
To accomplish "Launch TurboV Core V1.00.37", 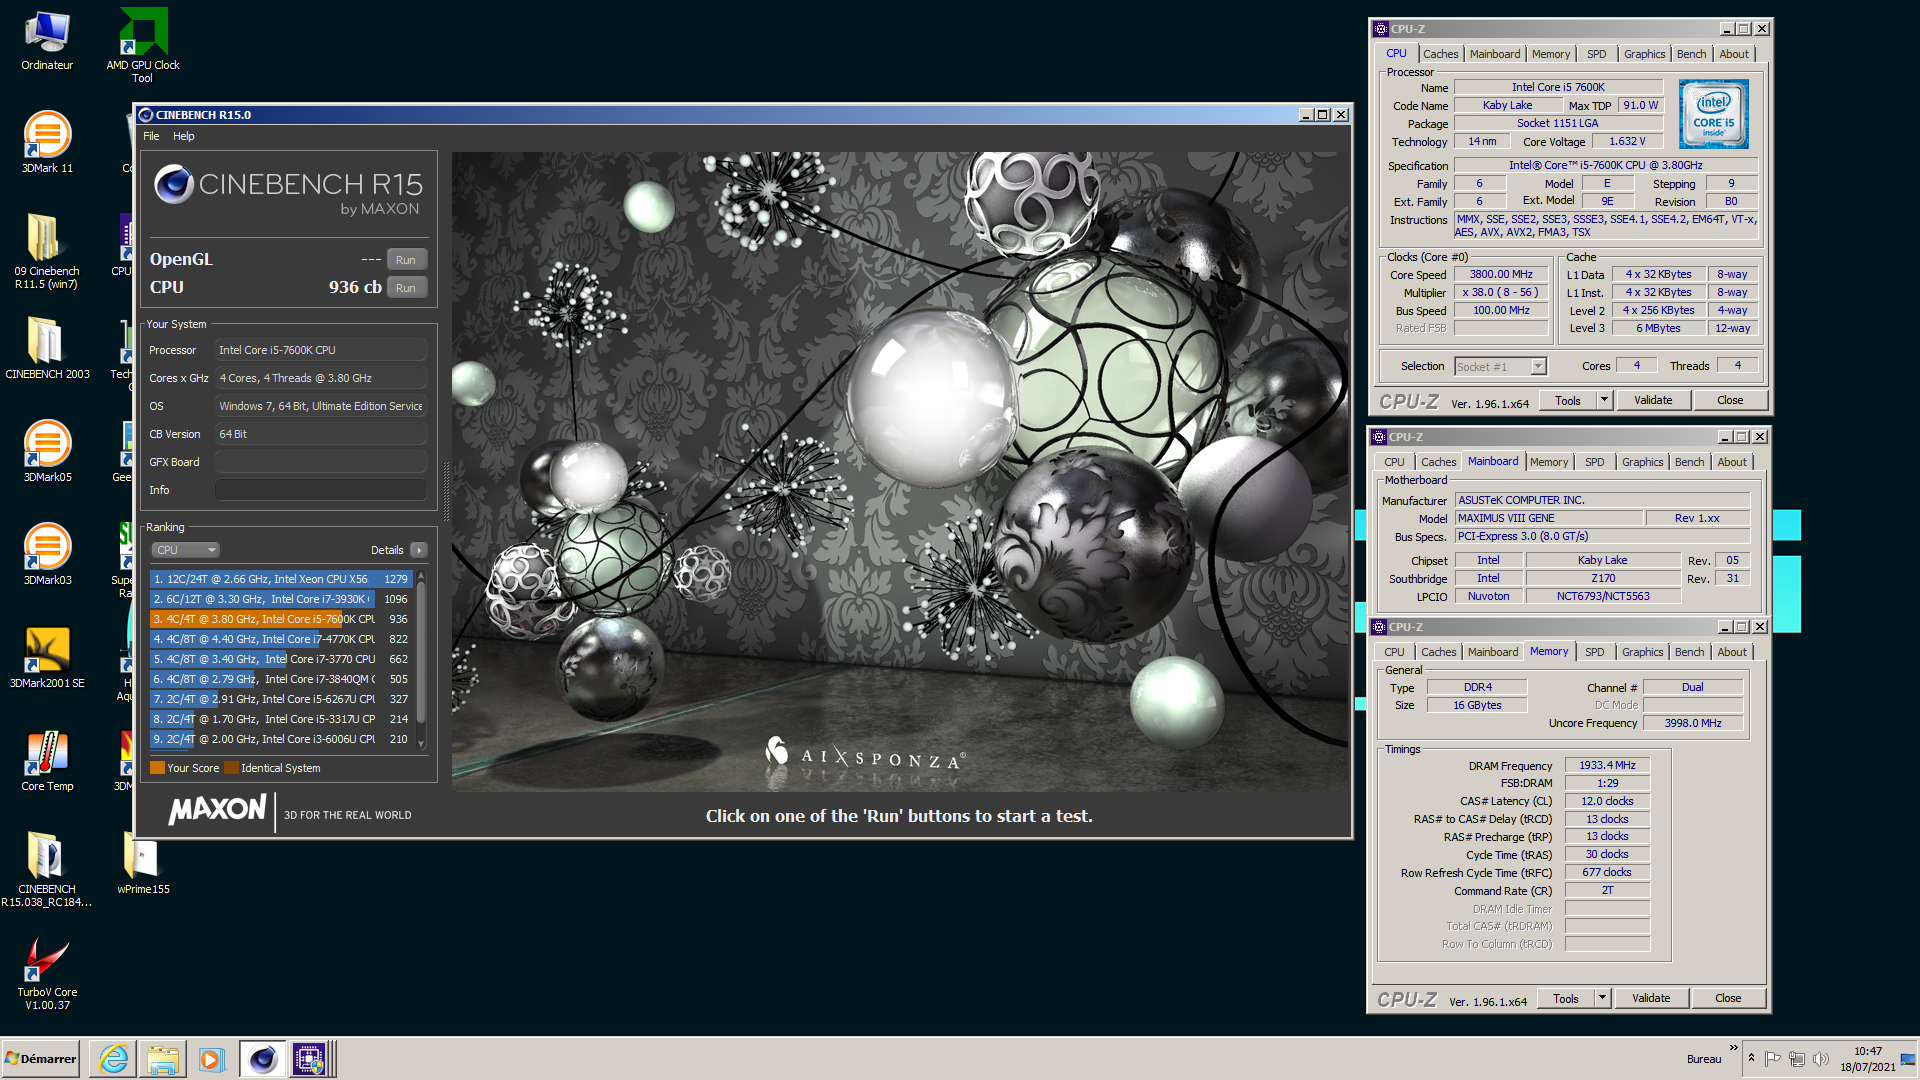I will click(47, 972).
